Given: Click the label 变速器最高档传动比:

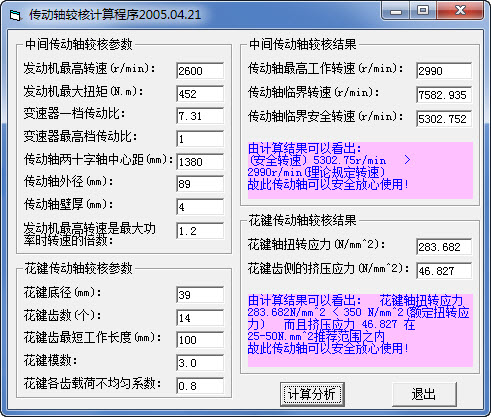Looking at the screenshot, I should [80, 136].
